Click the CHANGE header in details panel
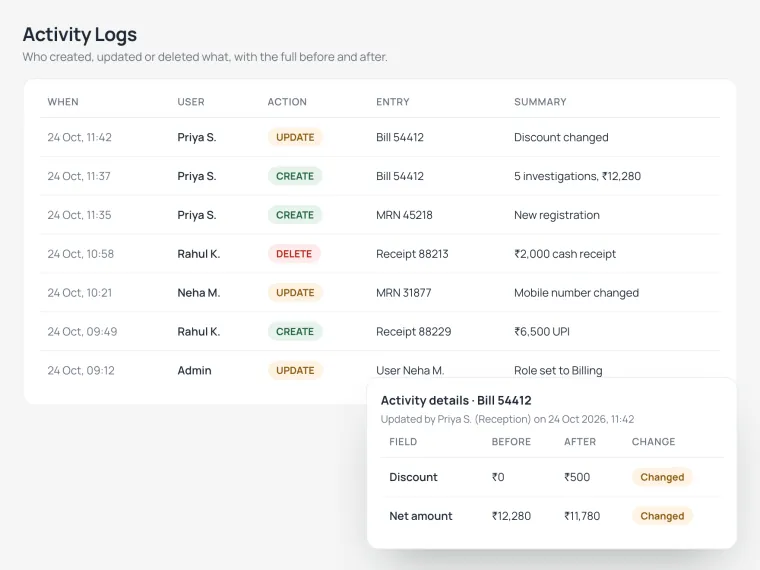Screen dimensions: 760x570 pyautogui.click(x=653, y=442)
